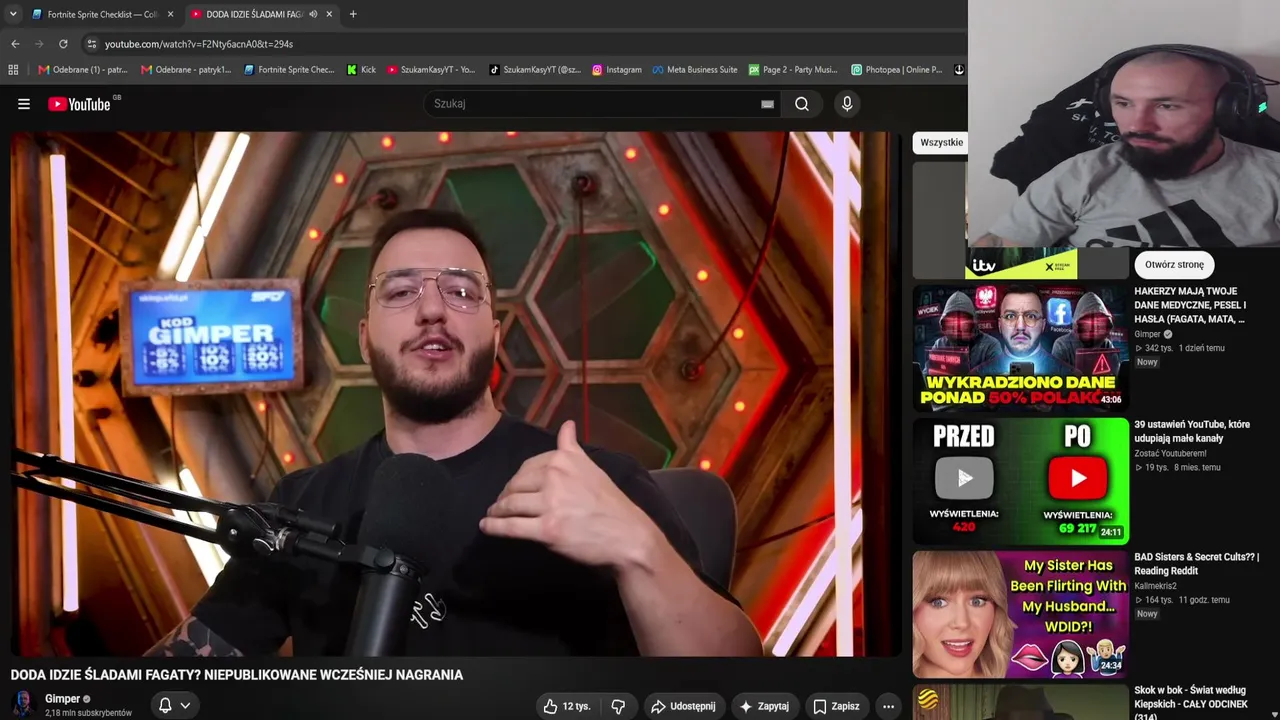
Task: Open the Zostać Youtuberem! channel name
Action: [1170, 454]
